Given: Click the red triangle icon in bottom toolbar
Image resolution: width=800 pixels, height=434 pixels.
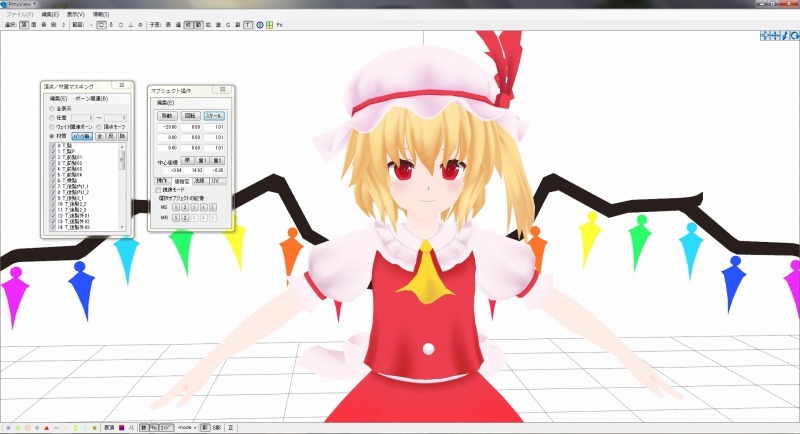Looking at the screenshot, I should point(46,428).
